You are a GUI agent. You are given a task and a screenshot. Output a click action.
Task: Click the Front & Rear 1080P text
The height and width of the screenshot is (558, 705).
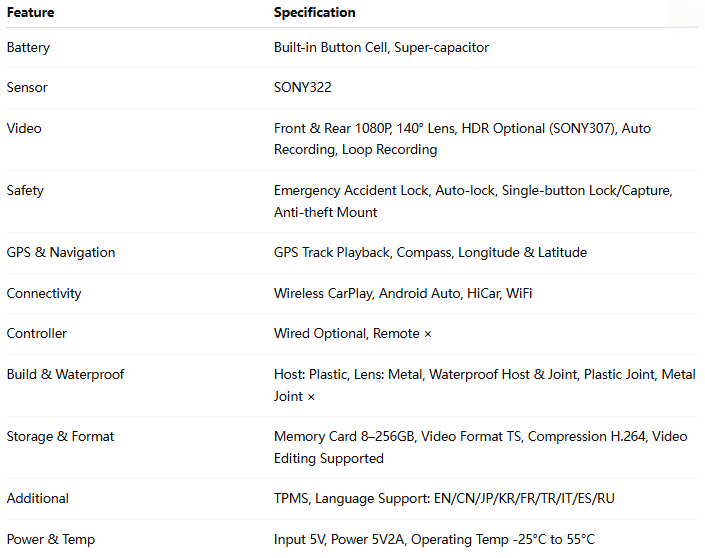coord(332,129)
